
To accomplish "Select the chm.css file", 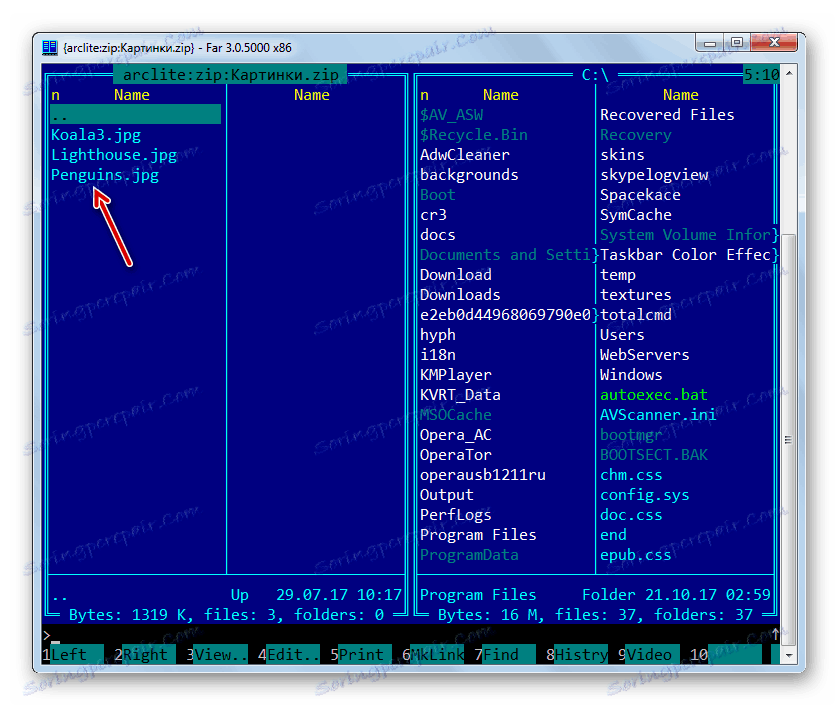I will click(x=631, y=475).
